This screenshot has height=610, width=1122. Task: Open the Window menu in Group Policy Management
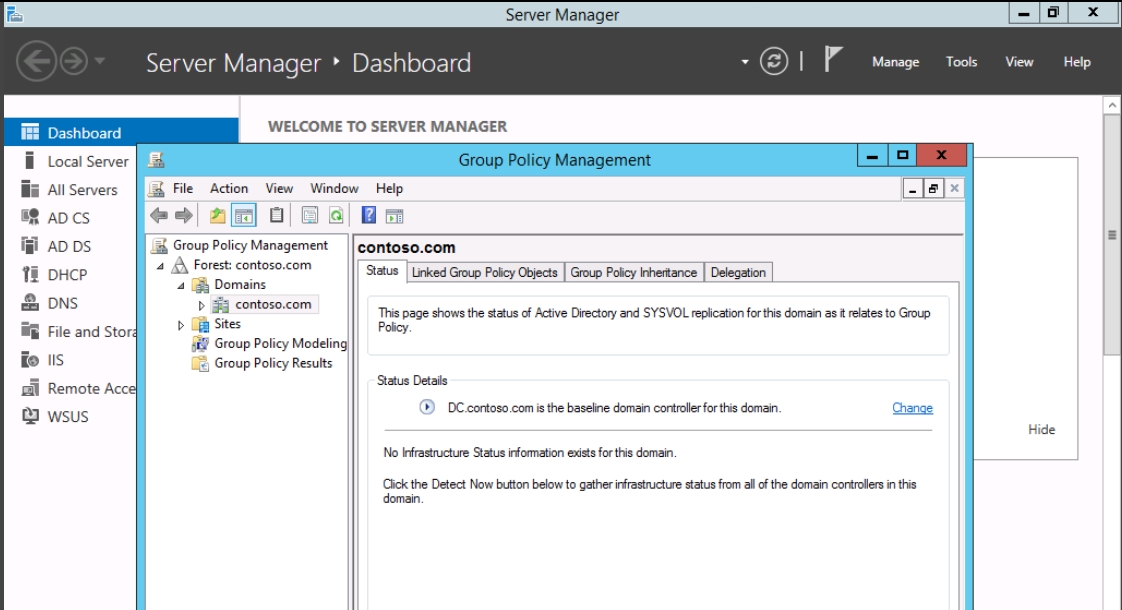tap(334, 188)
